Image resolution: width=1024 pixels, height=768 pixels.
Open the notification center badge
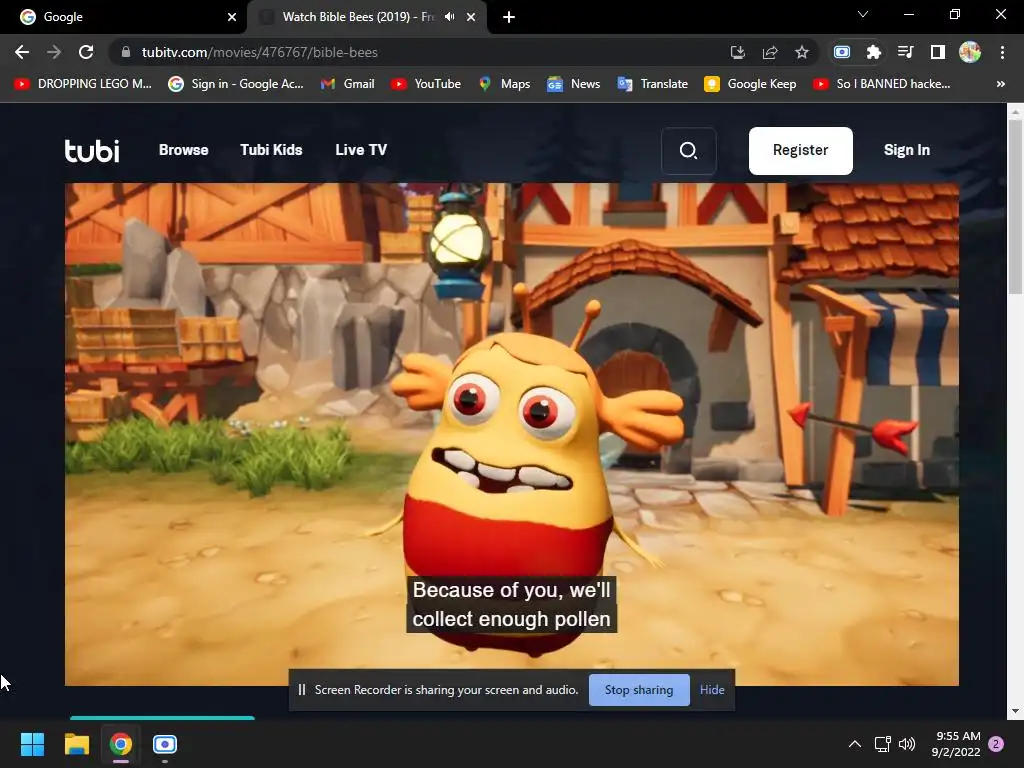point(996,744)
